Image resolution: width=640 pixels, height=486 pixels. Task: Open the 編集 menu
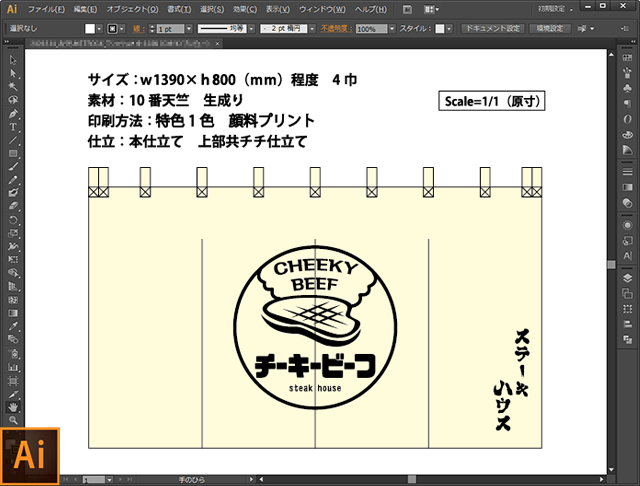pos(85,9)
